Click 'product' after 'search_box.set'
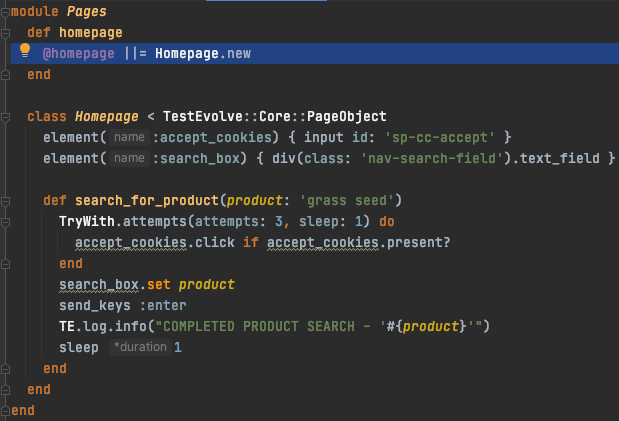The image size is (619, 421). (206, 285)
